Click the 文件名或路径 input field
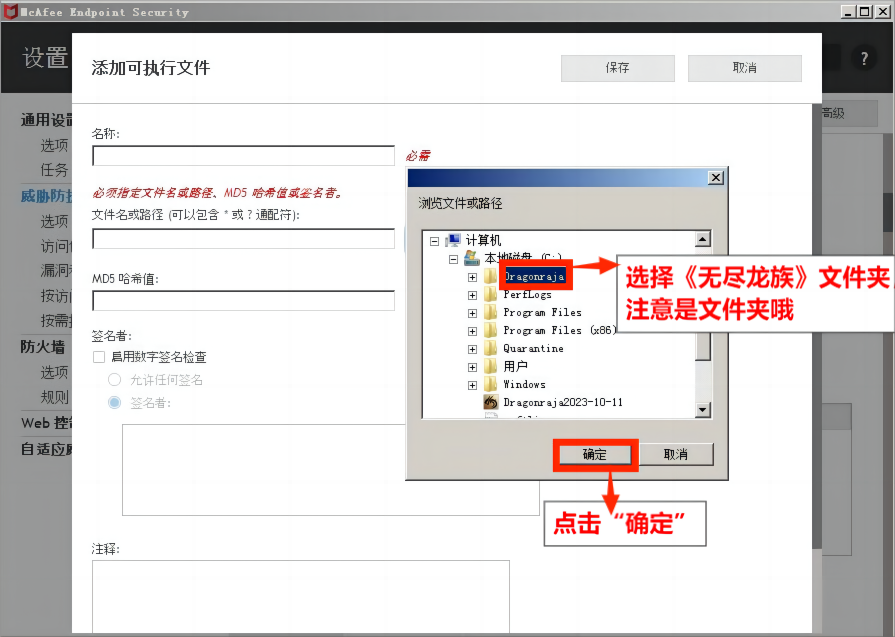This screenshot has height=637, width=895. click(x=244, y=239)
